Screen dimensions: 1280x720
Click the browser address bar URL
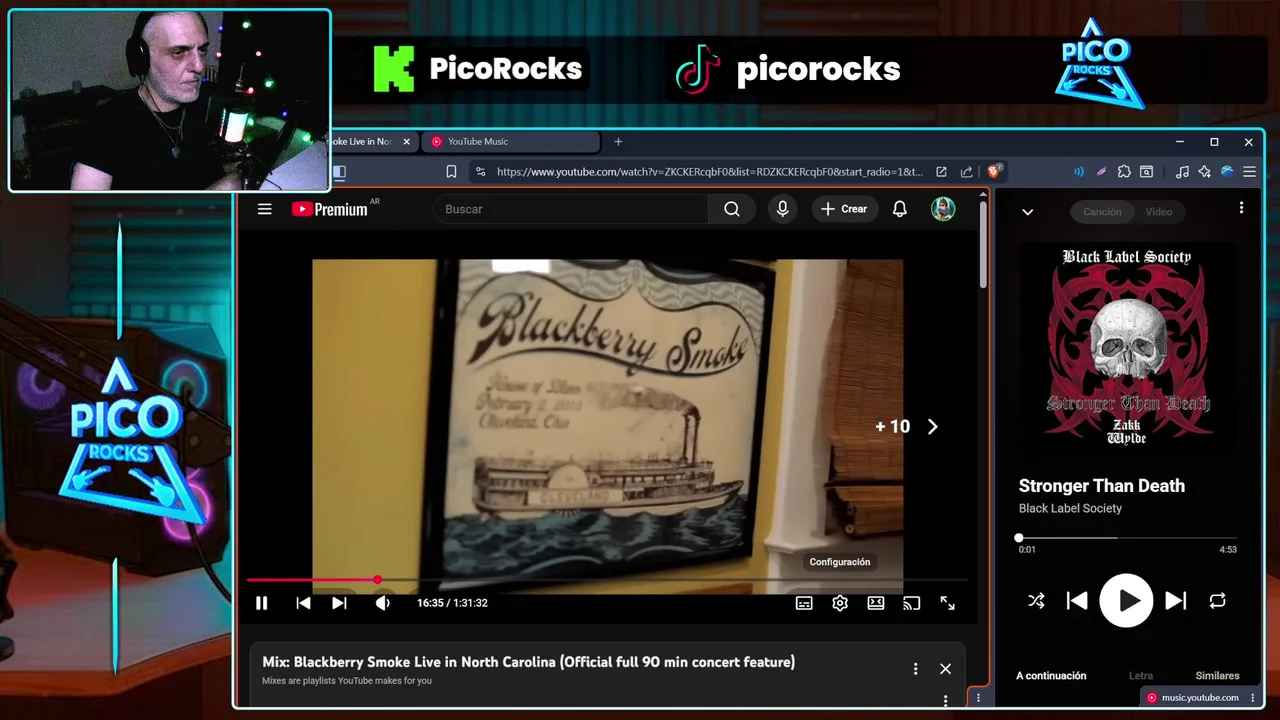click(709, 172)
